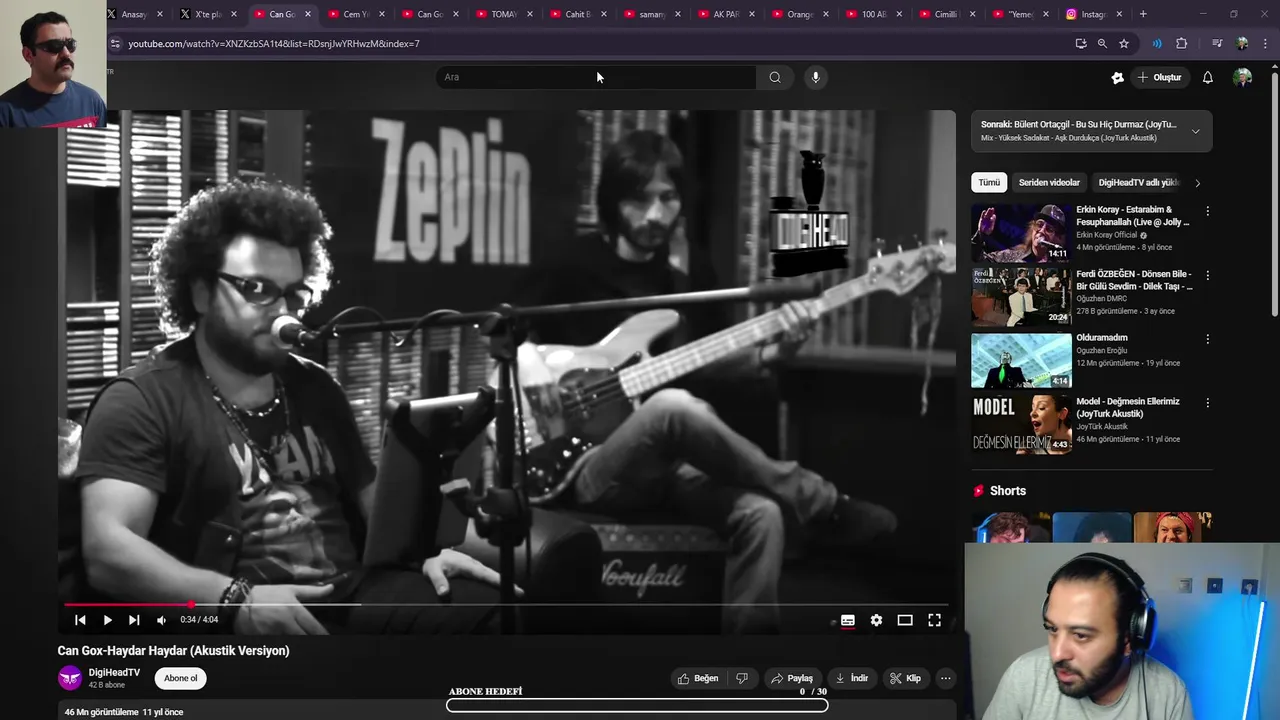Download the video with İndir

coord(852,678)
